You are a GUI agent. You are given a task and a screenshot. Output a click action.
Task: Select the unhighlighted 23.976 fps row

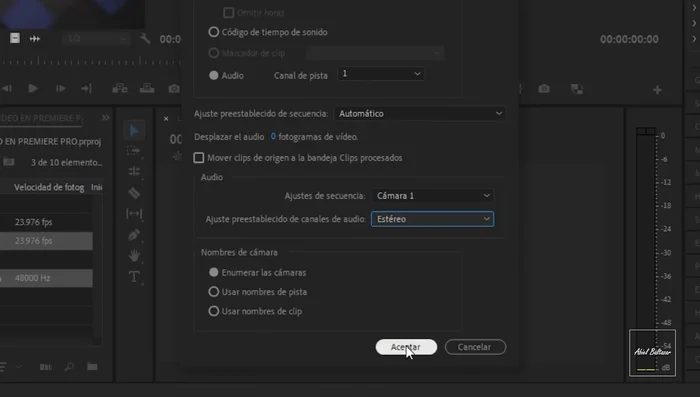(x=46, y=222)
